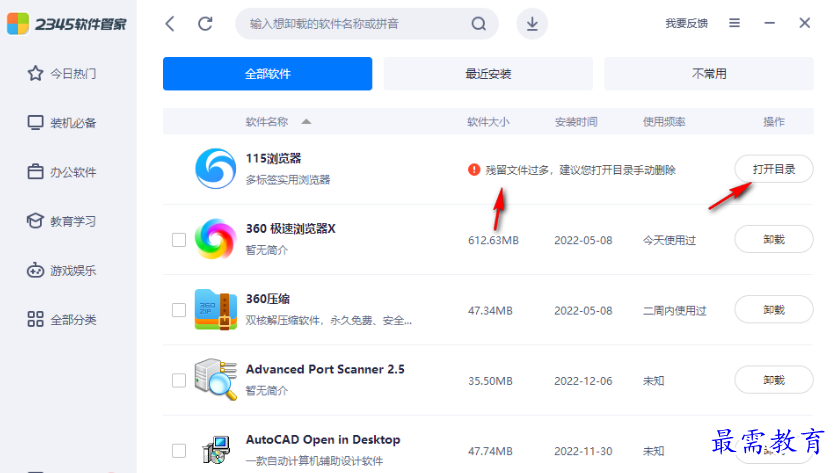
Task: Click the 2022-12-06 install date
Action: point(583,381)
